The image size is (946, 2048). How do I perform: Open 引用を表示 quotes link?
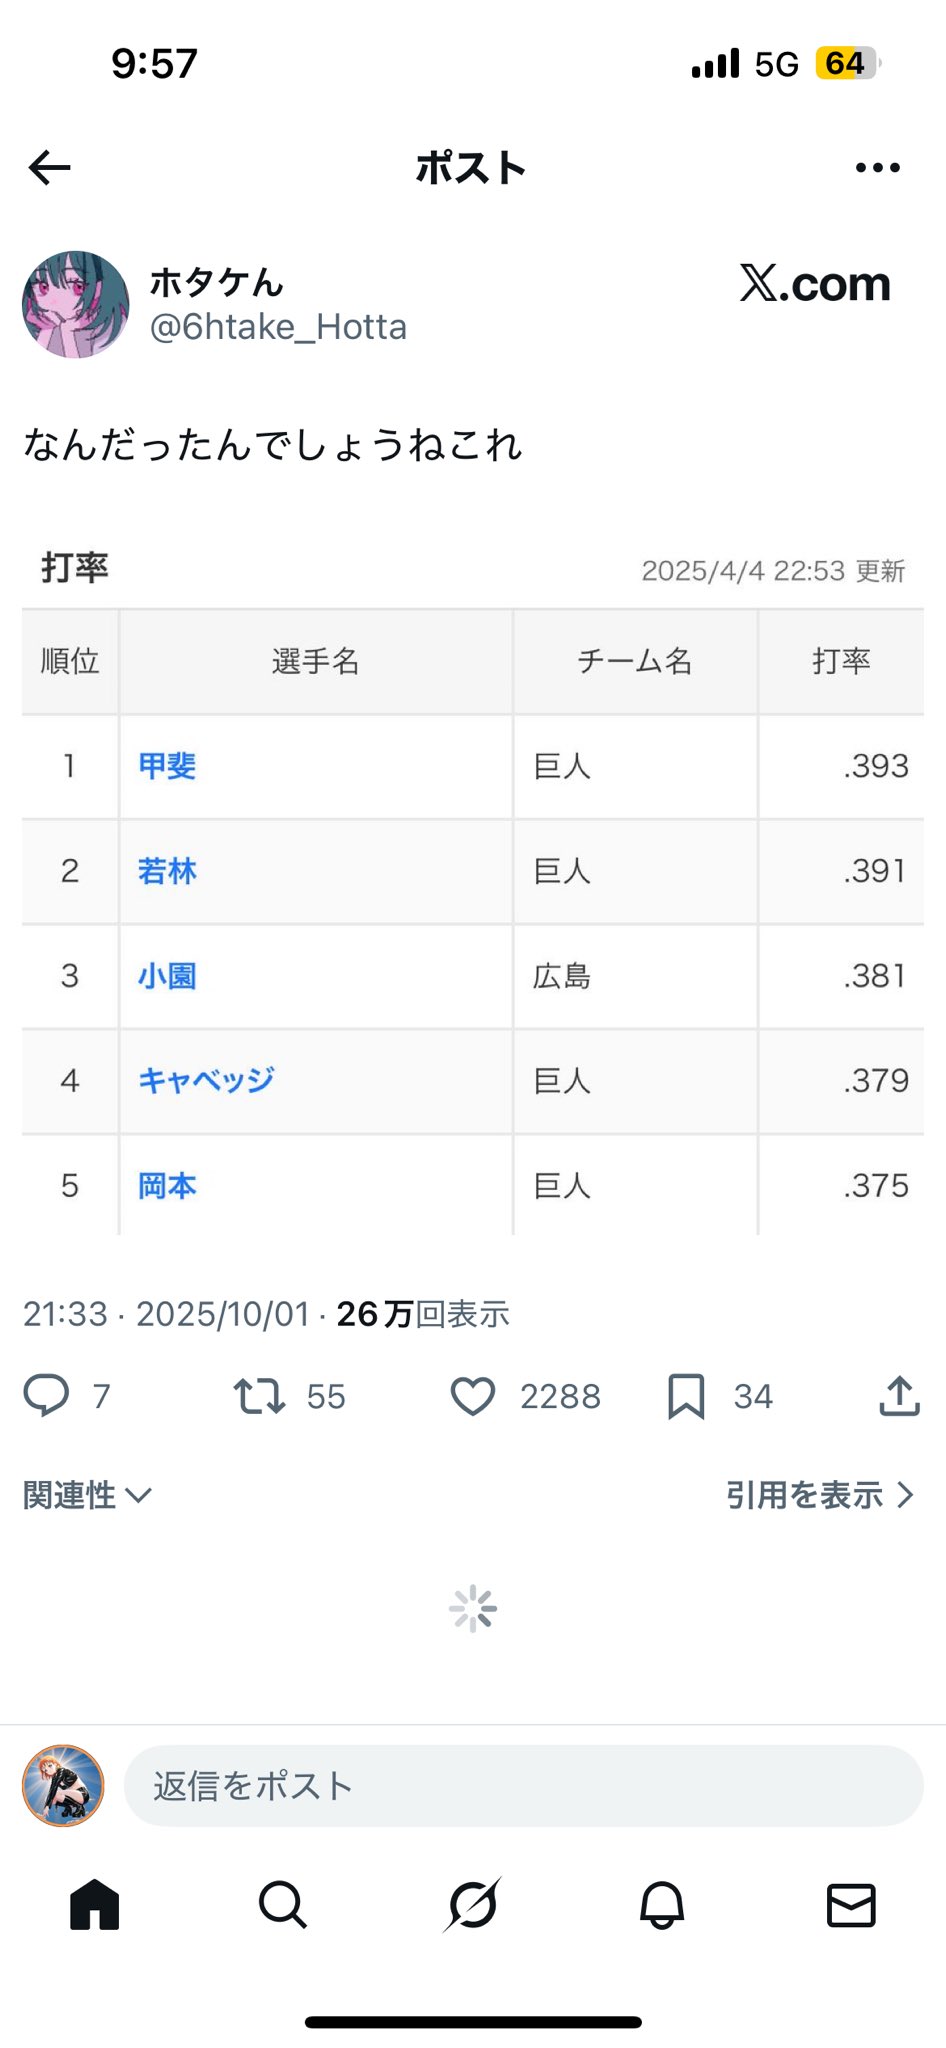[x=819, y=1495]
